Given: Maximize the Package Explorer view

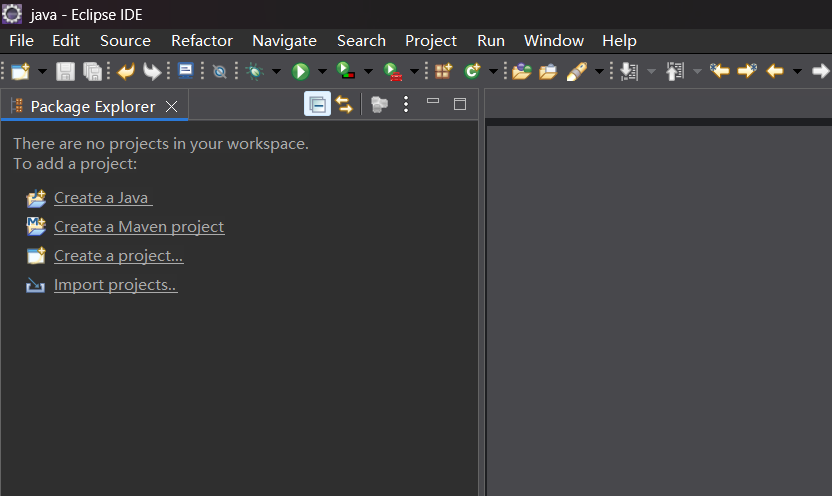Looking at the screenshot, I should (x=460, y=104).
